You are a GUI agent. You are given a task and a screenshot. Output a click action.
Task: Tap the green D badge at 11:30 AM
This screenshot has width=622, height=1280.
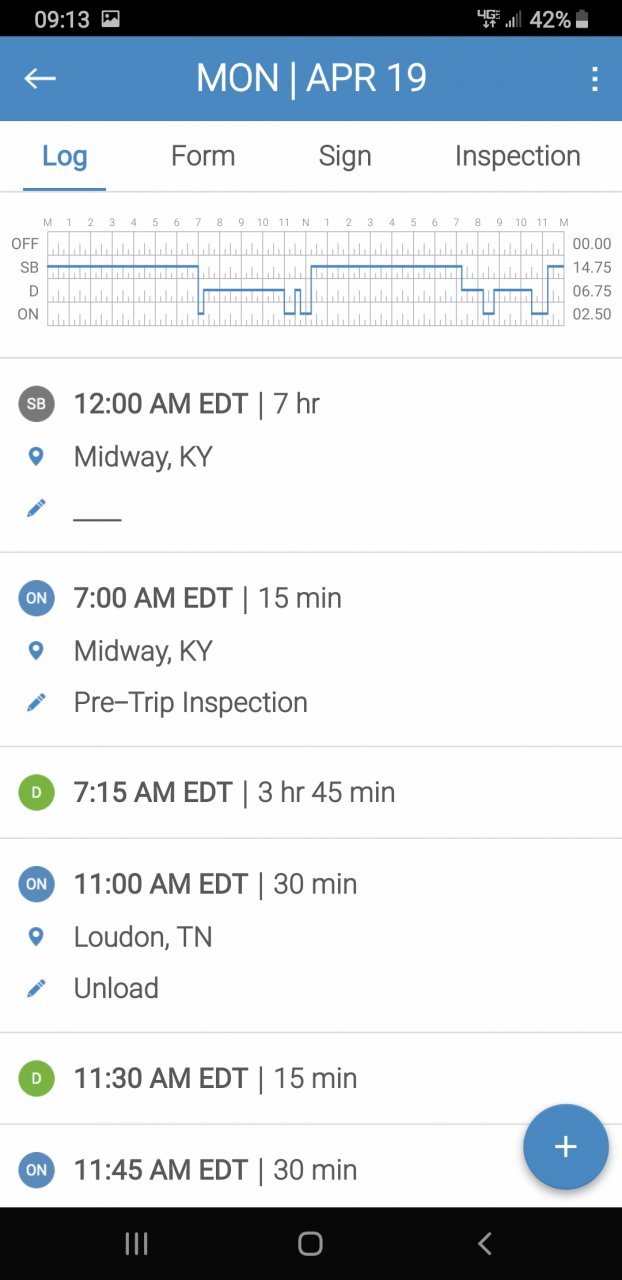pyautogui.click(x=36, y=1078)
